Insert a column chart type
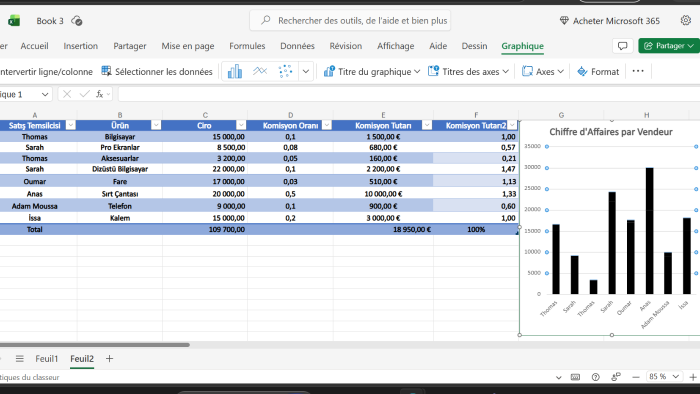 click(x=235, y=71)
